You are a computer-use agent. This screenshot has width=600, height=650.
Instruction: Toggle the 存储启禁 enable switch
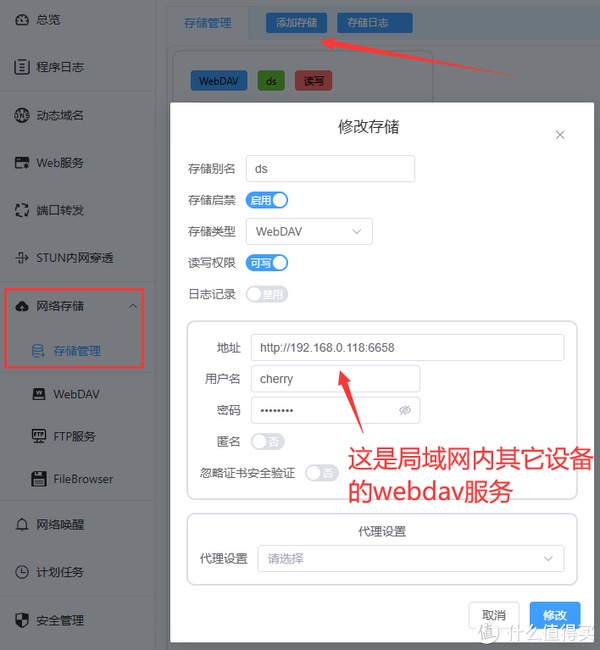[x=267, y=200]
